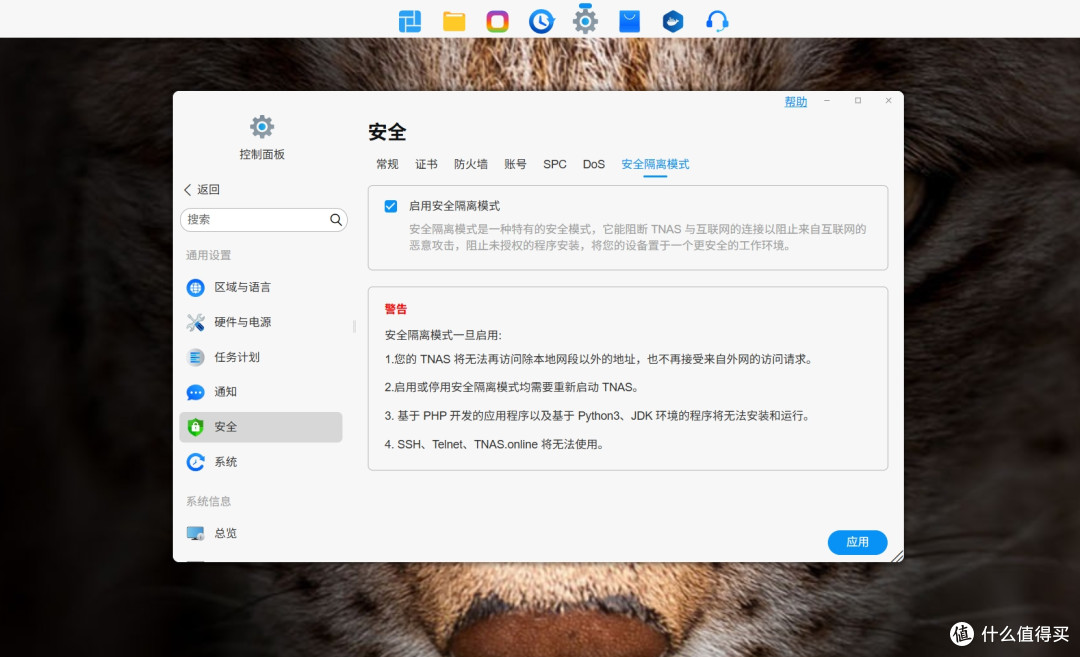Switch to the 常规 tab

(387, 164)
